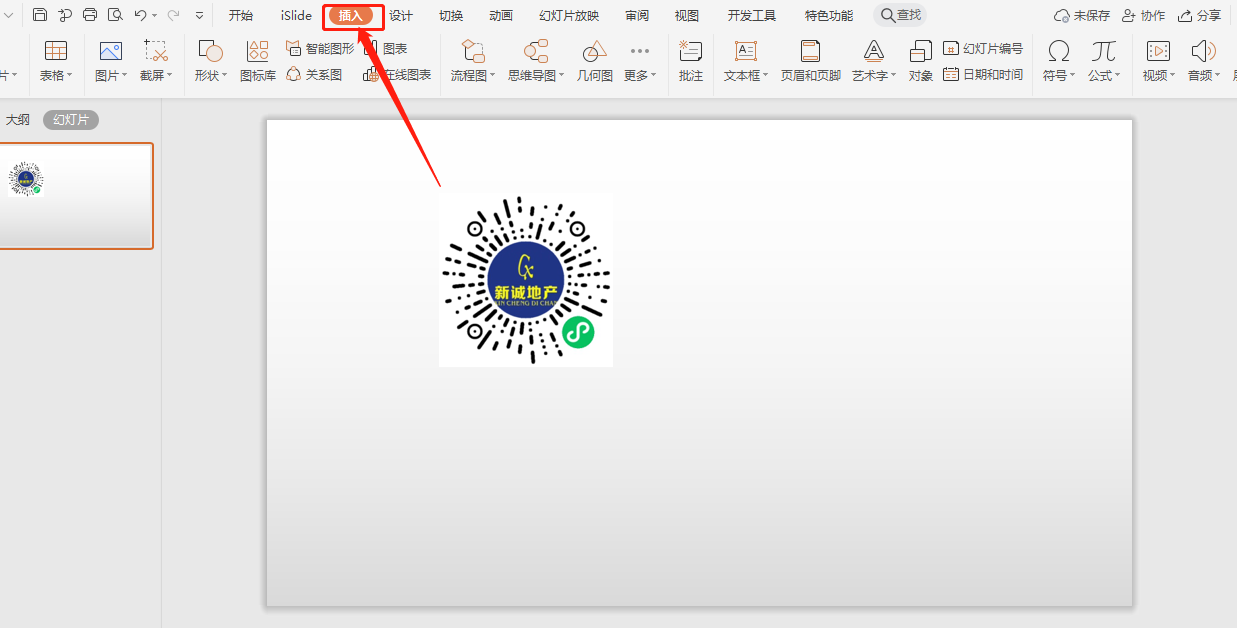Open the 特色功能 tab
1237x628 pixels.
[x=829, y=16]
